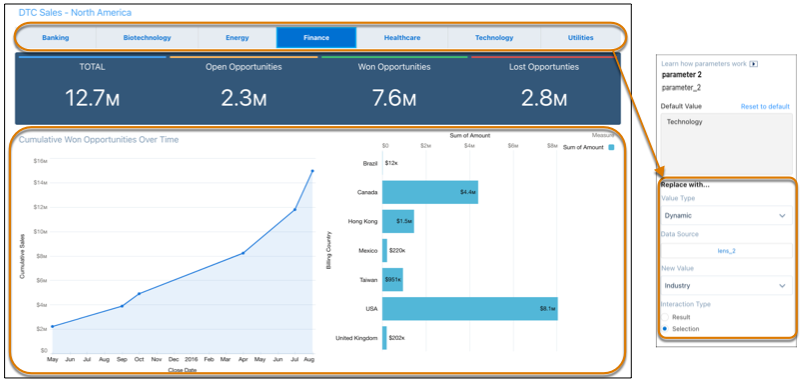804x384 pixels.
Task: Click the Measure legend header
Action: tap(603, 135)
